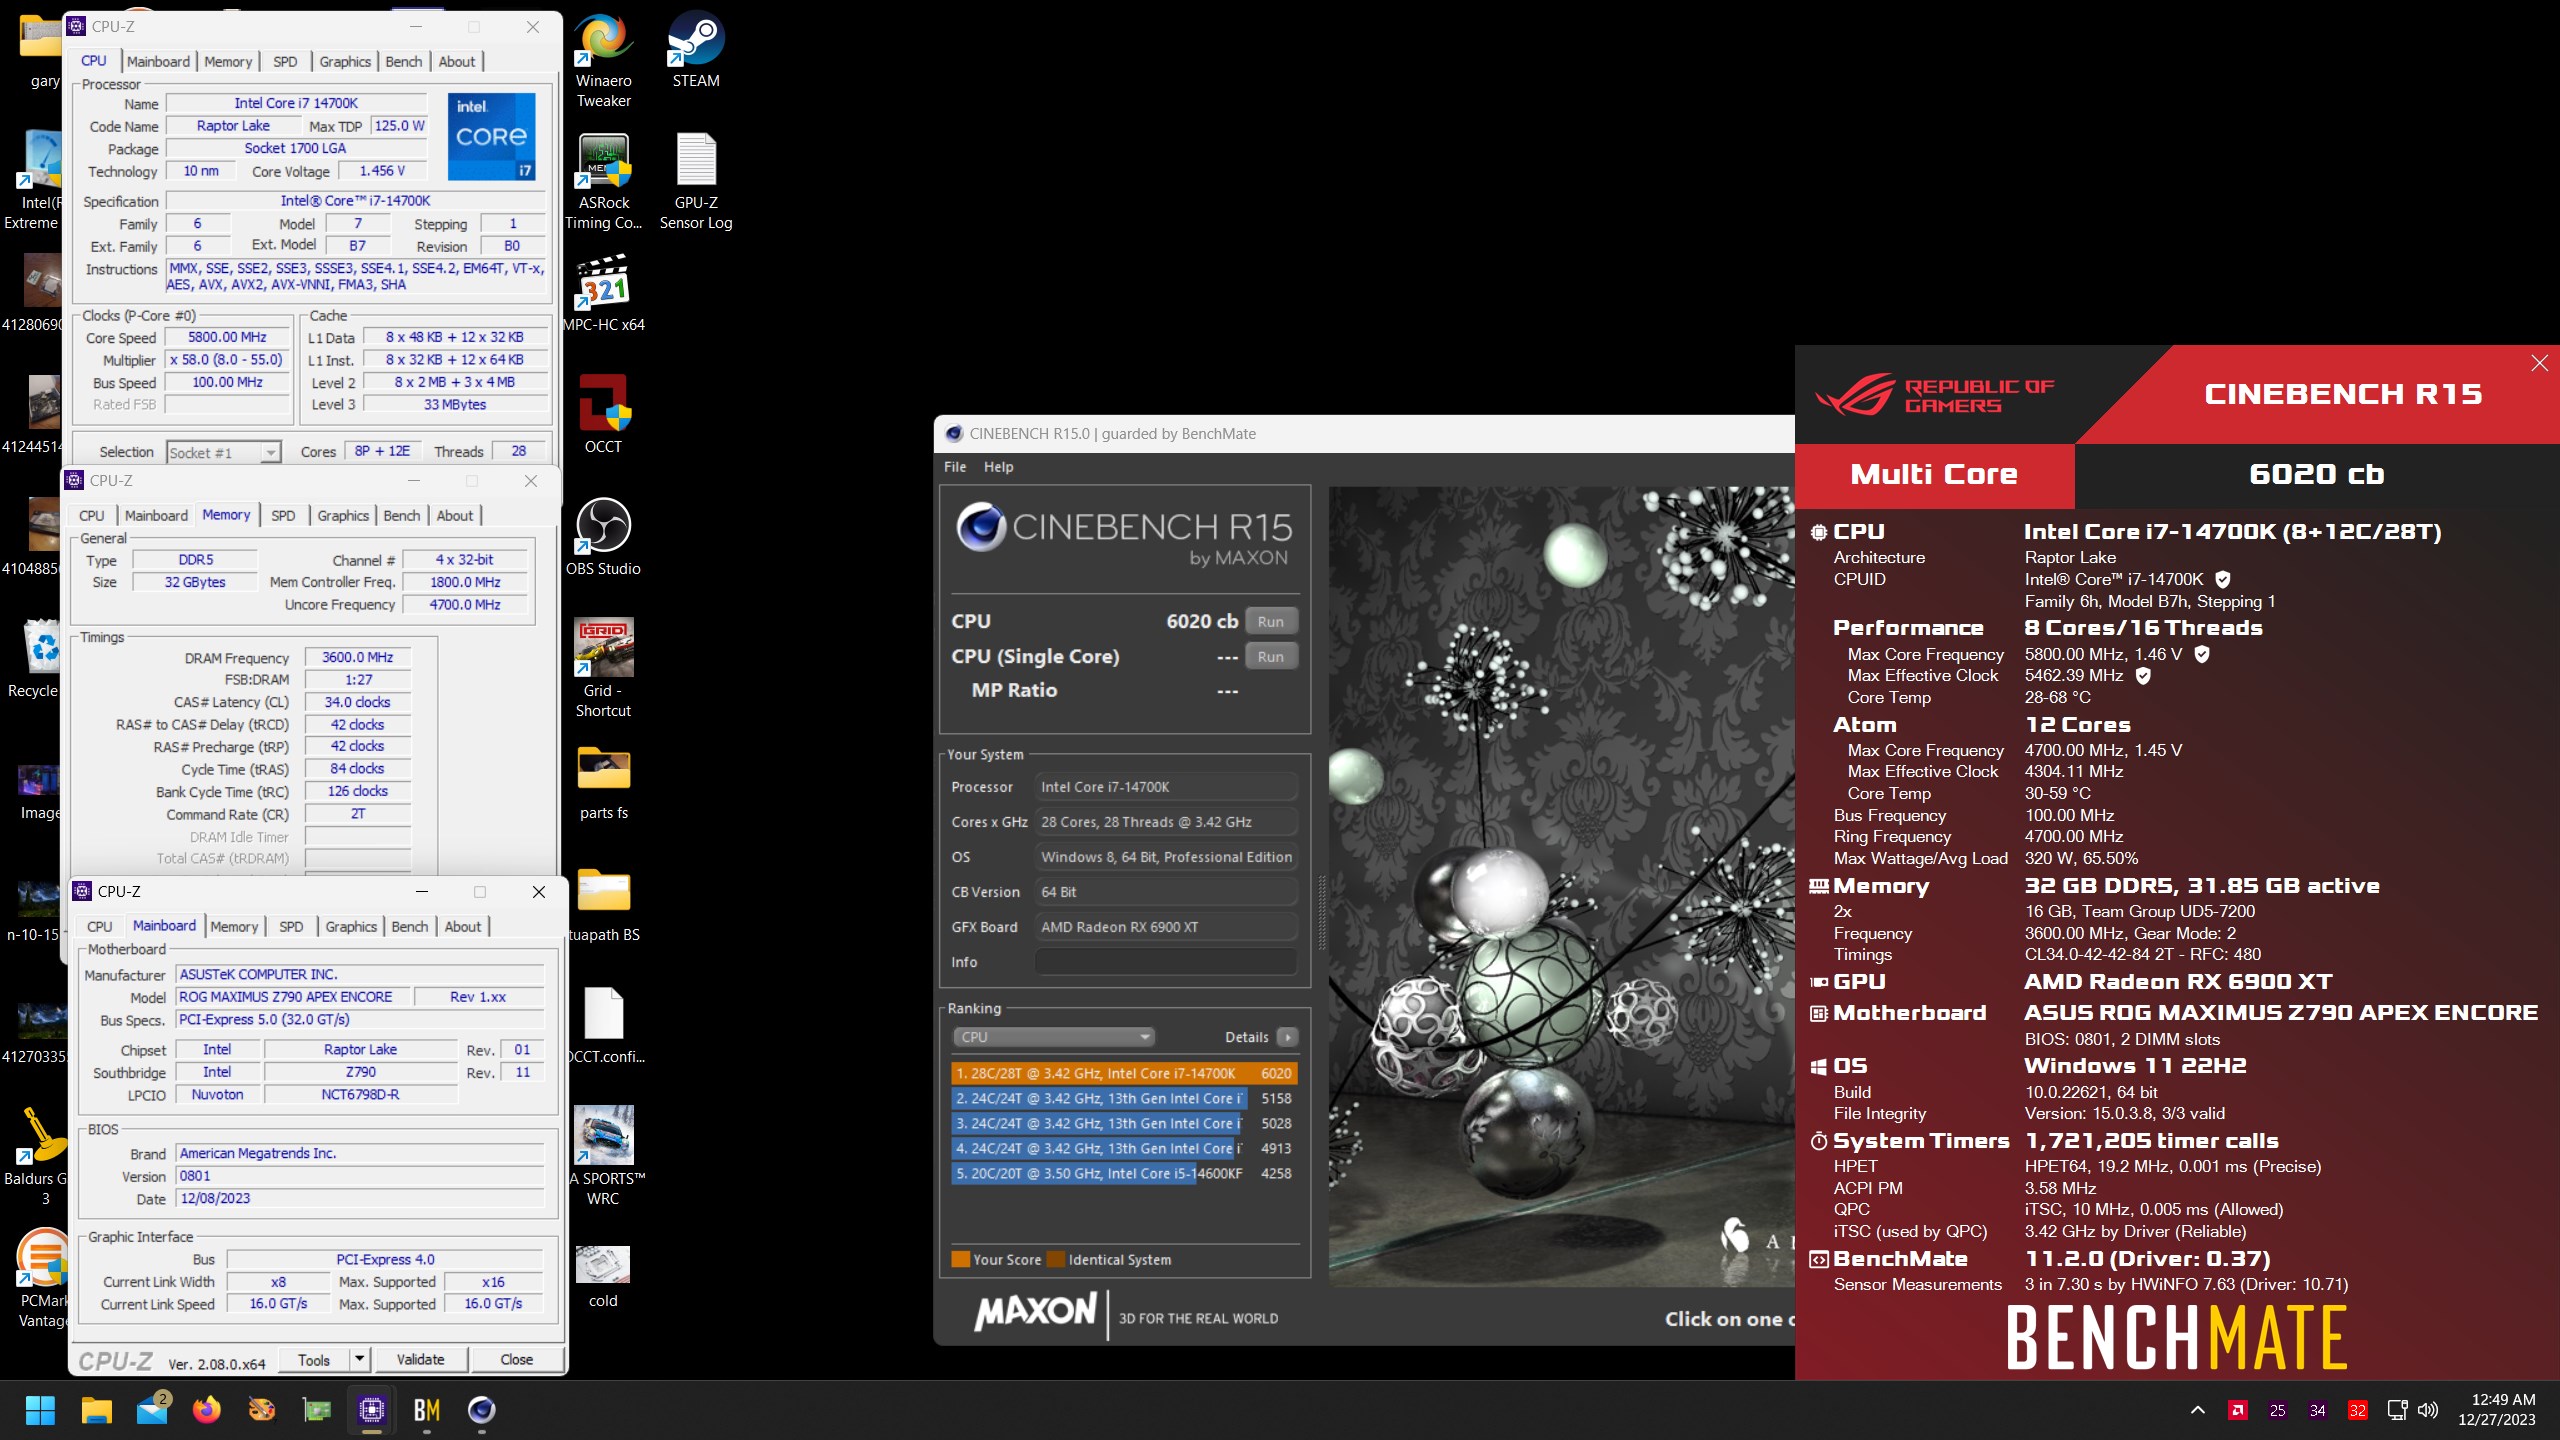The height and width of the screenshot is (1440, 2560).
Task: Click the Windows Start button
Action: click(x=40, y=1410)
